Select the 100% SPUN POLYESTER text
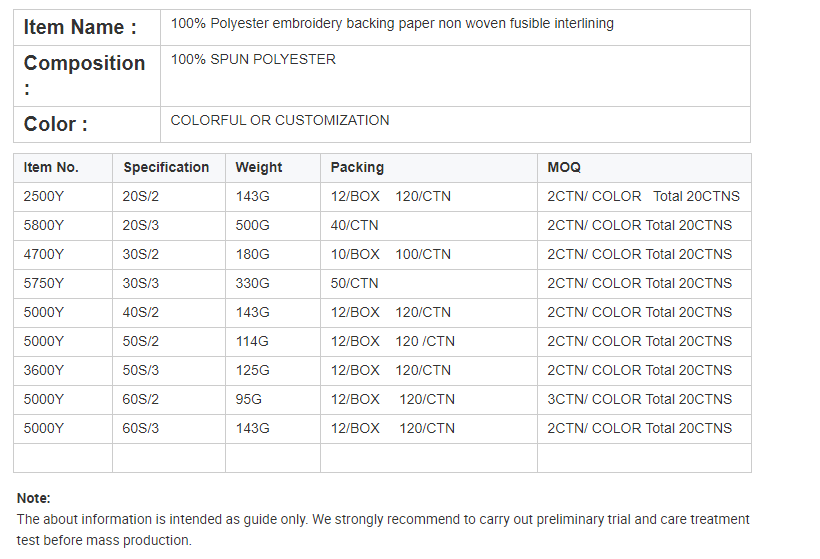The image size is (820, 559). pyautogui.click(x=253, y=60)
